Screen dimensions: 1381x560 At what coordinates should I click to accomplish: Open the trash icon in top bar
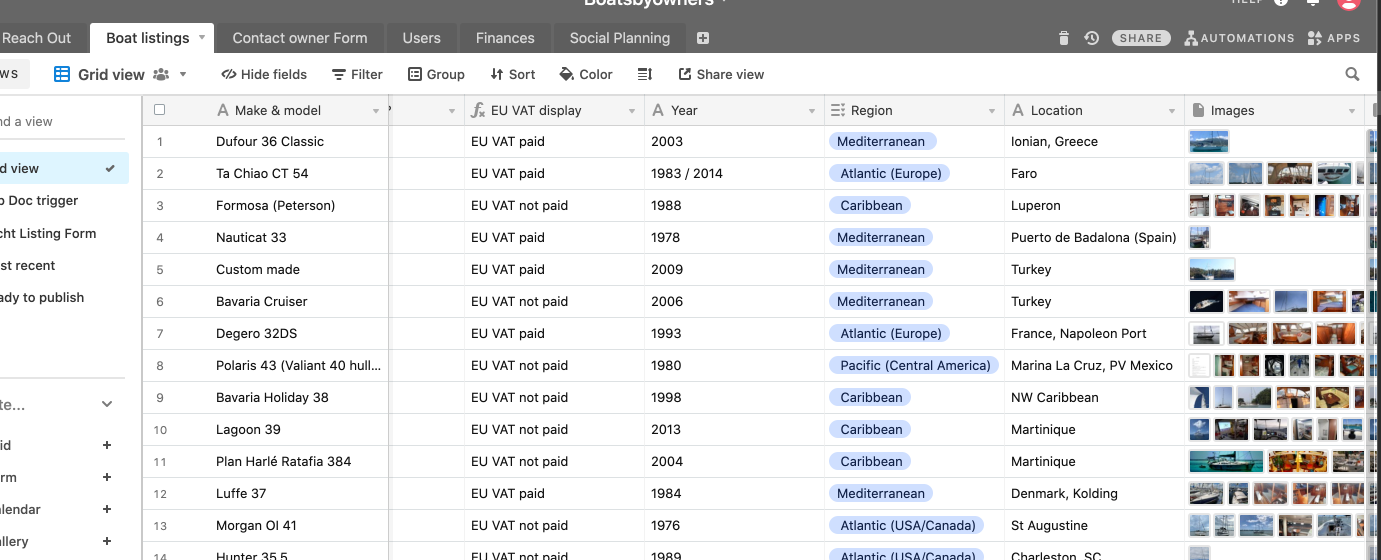pos(1063,38)
